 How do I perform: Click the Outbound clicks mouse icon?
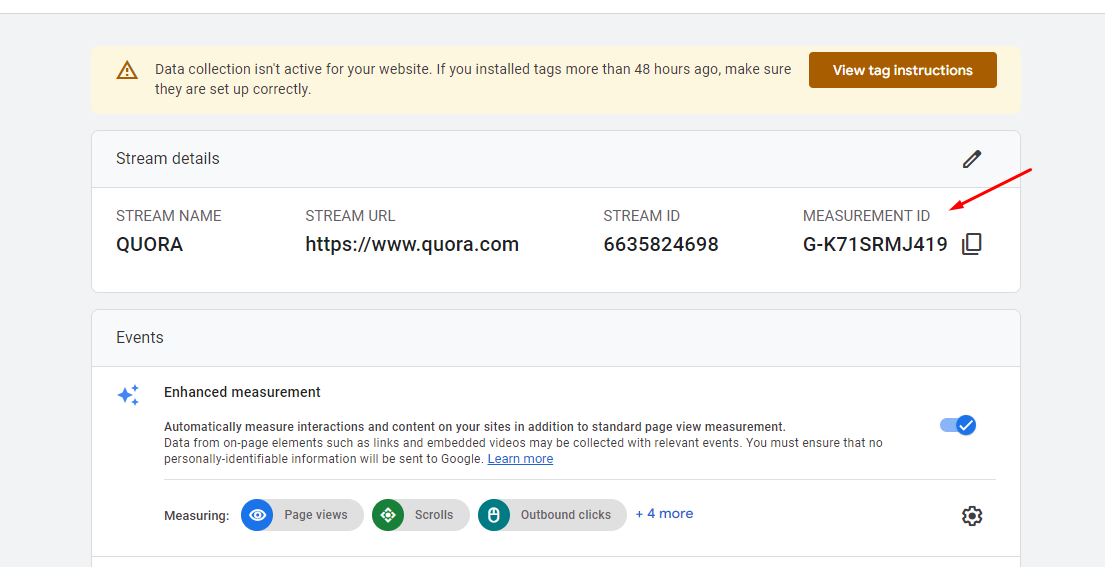point(494,515)
